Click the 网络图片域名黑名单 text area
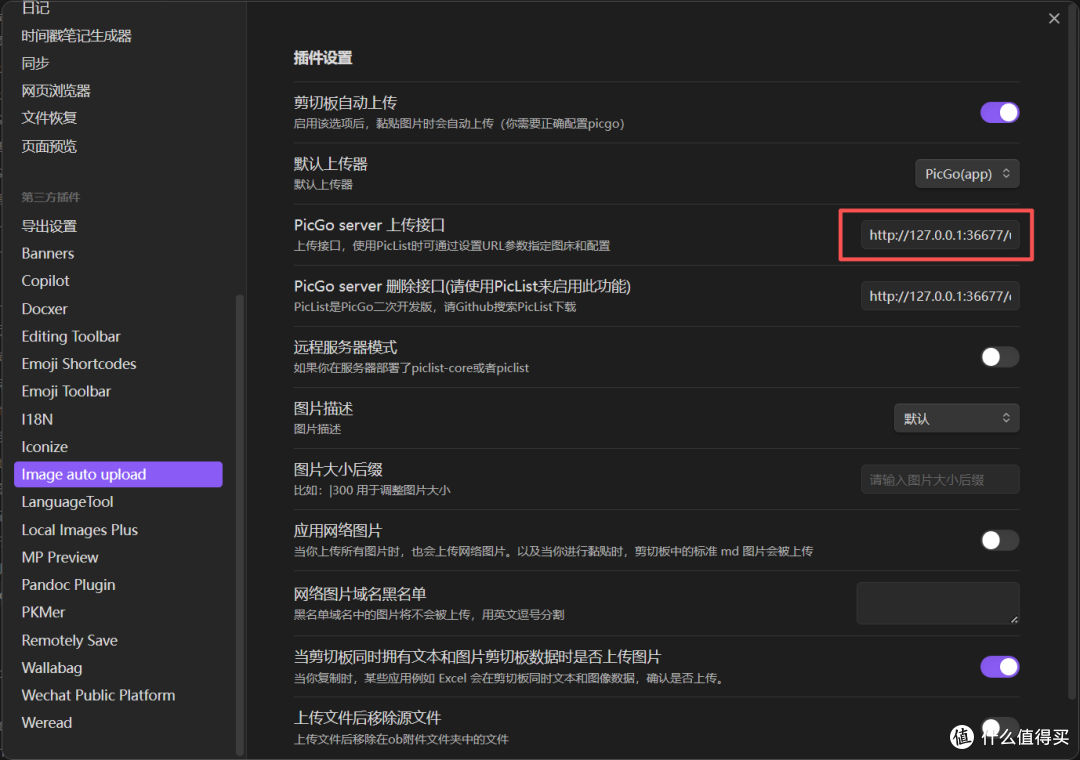 point(937,604)
